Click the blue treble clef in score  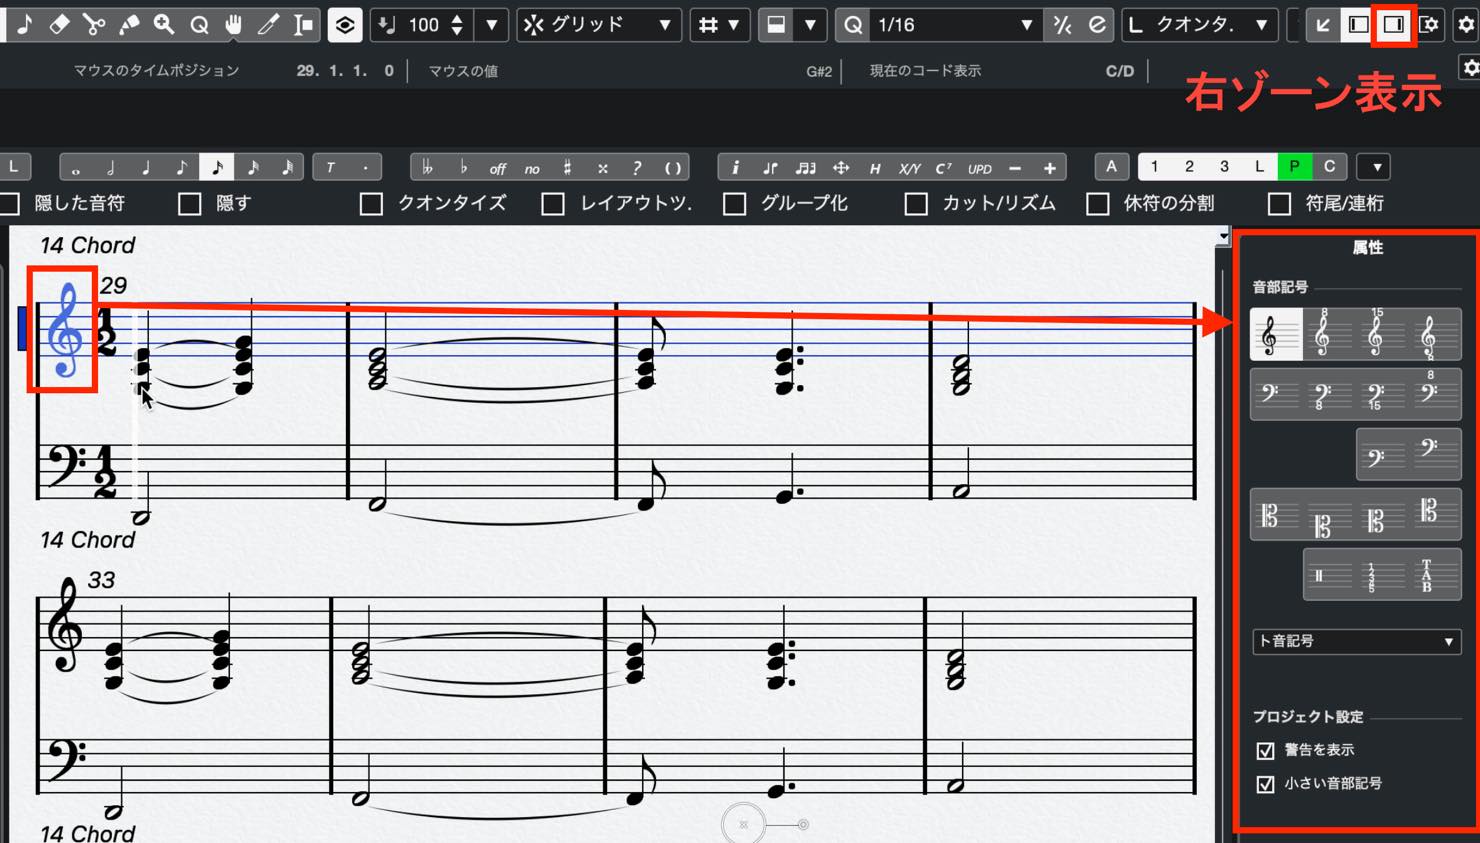click(66, 329)
